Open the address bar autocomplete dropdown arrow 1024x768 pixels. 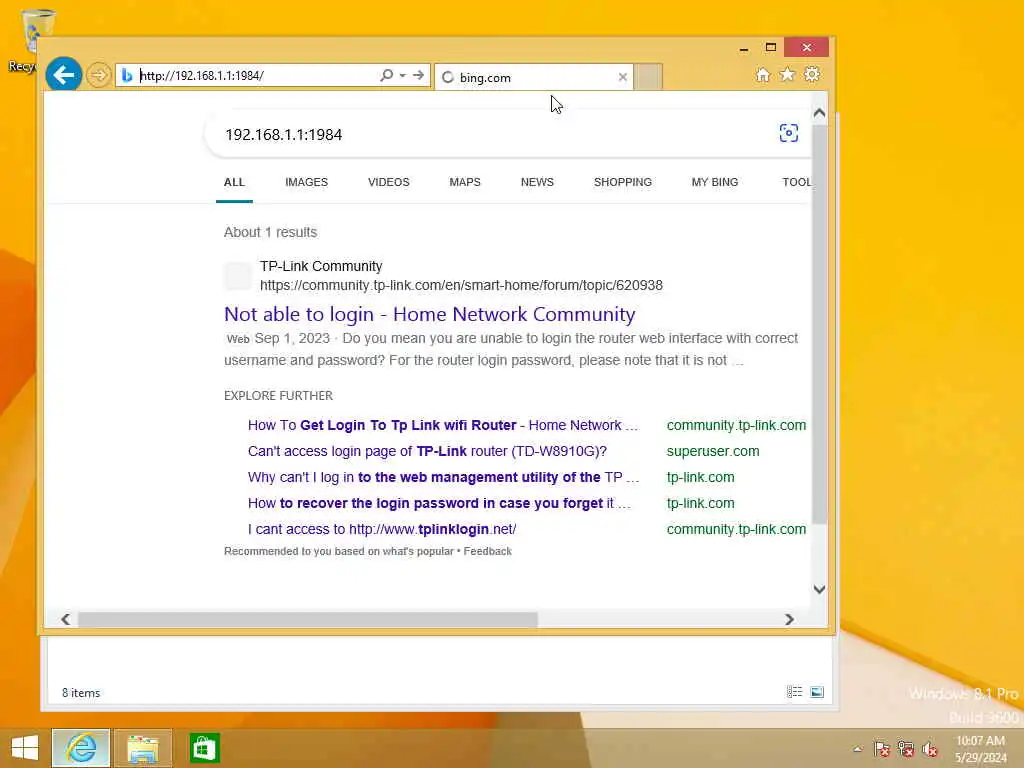click(403, 75)
